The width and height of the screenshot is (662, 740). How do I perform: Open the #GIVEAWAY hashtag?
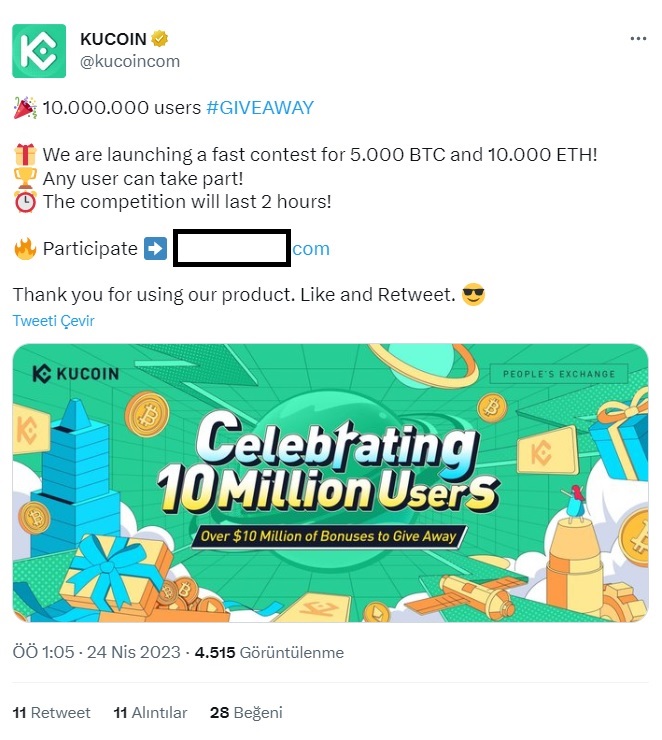coord(260,108)
